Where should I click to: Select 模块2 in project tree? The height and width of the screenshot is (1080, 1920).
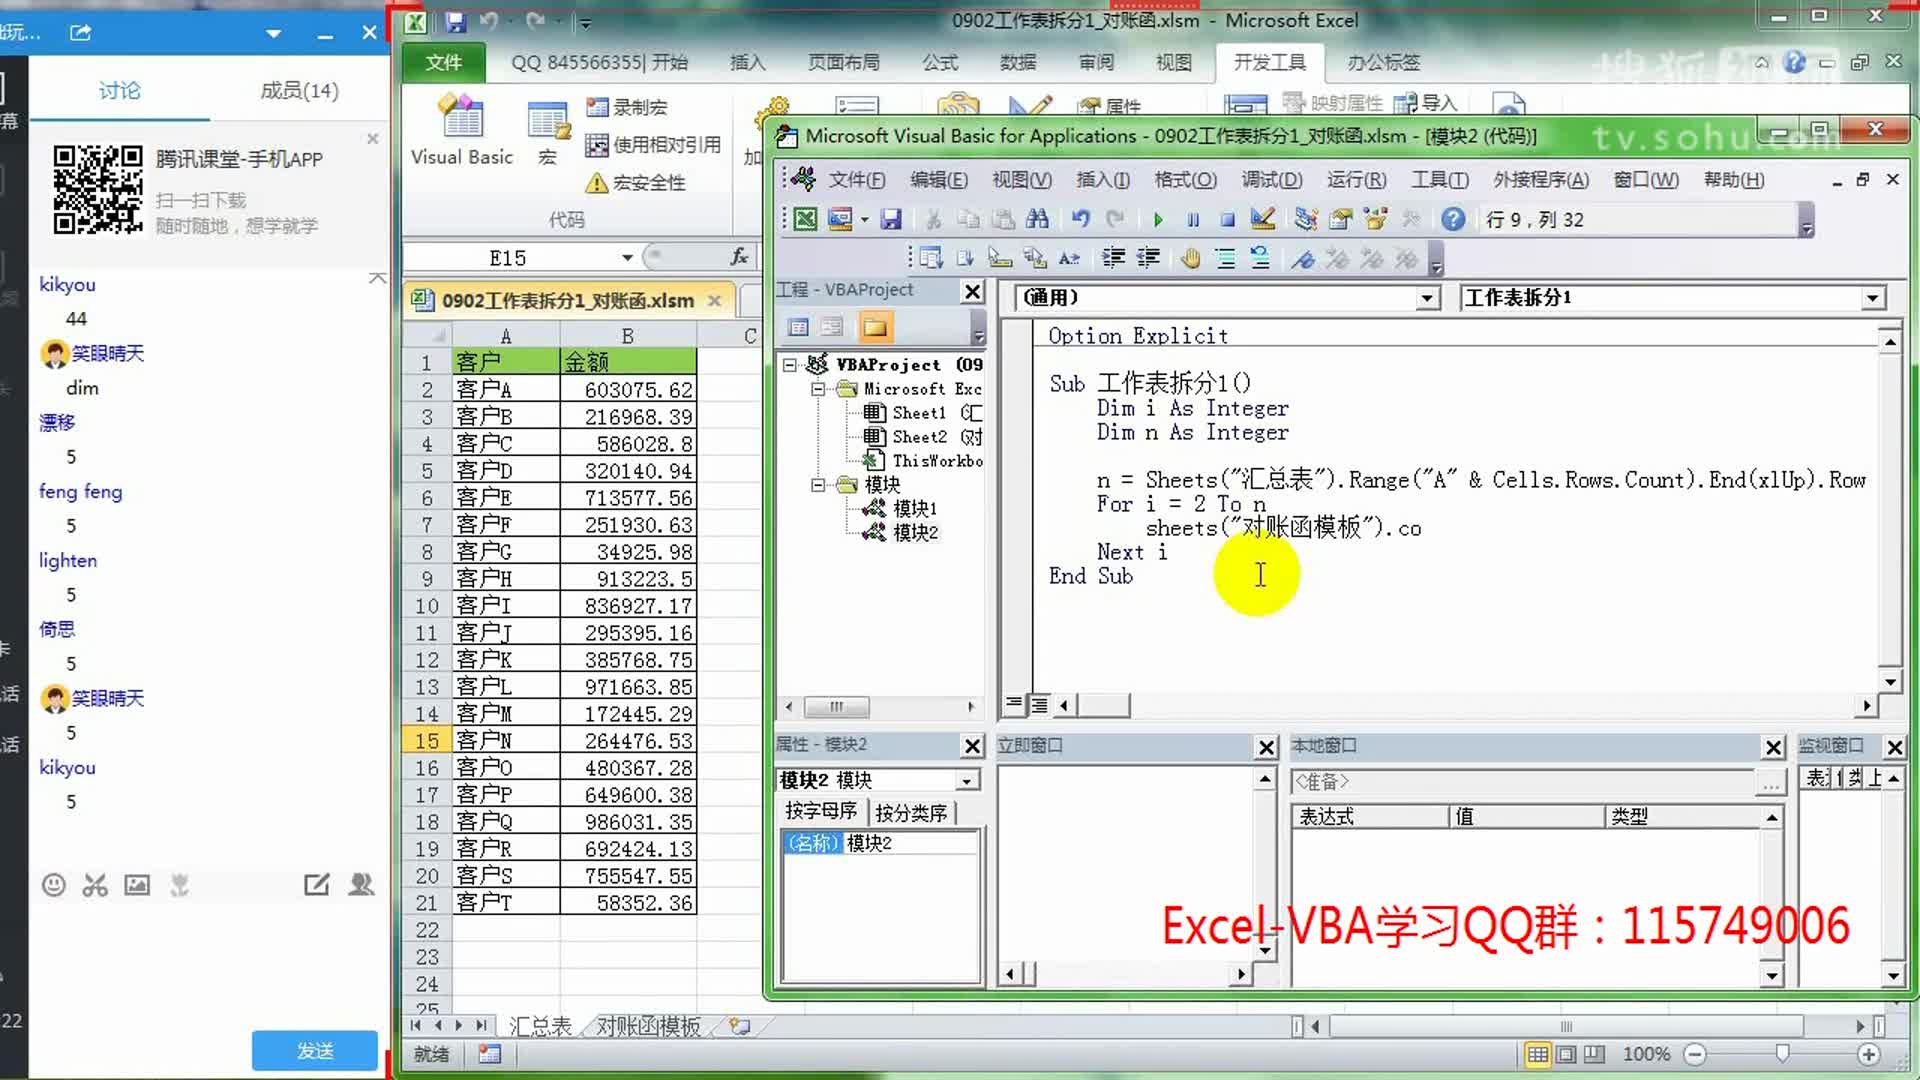coord(915,532)
